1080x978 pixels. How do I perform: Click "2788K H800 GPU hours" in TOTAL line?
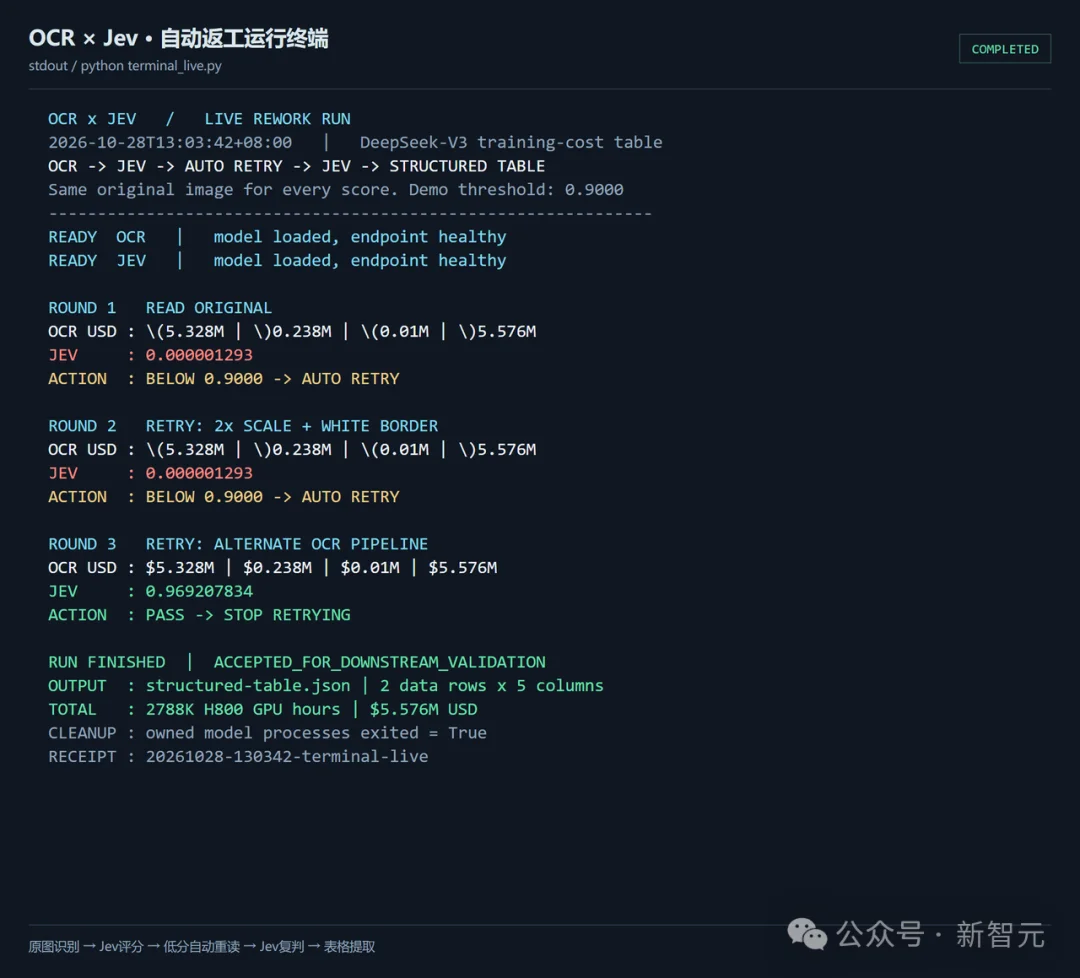click(243, 709)
